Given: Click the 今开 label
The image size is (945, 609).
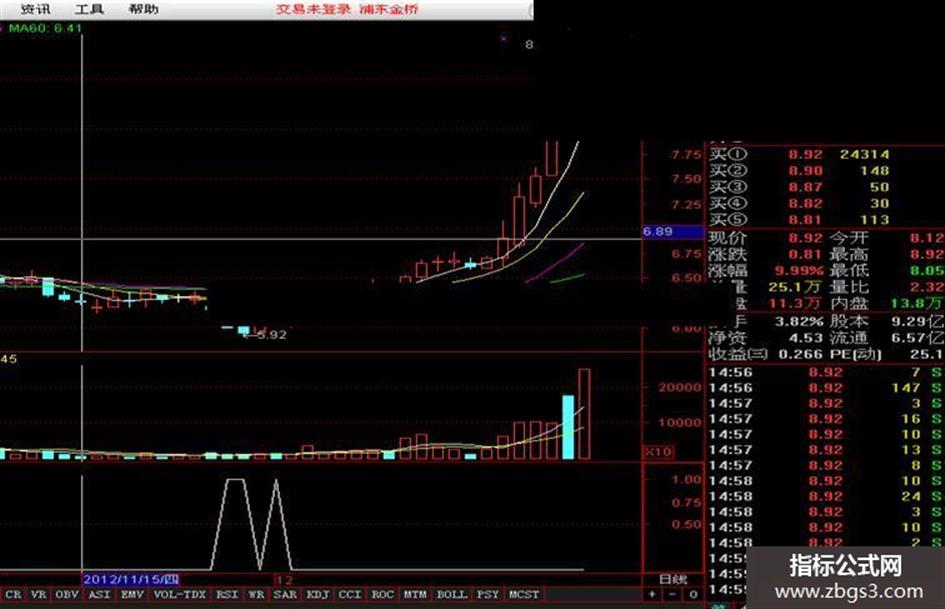Looking at the screenshot, I should click(x=849, y=238).
